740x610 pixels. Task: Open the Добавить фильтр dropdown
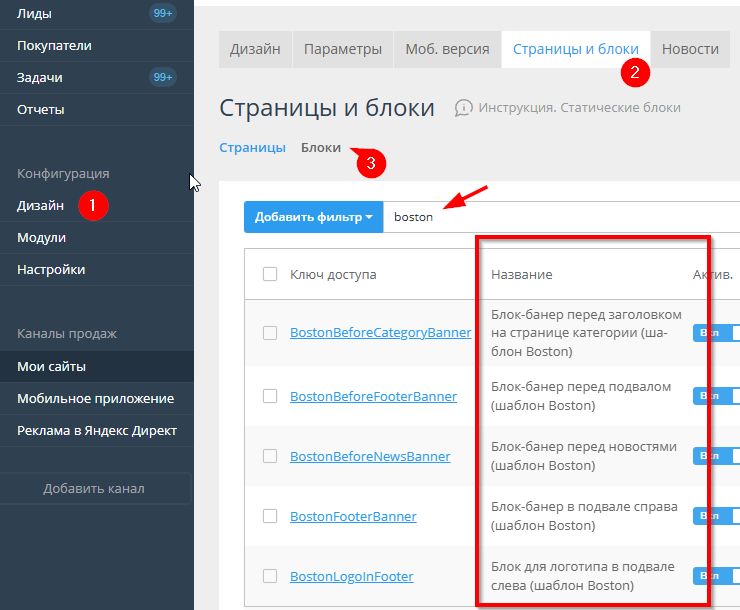[x=313, y=217]
